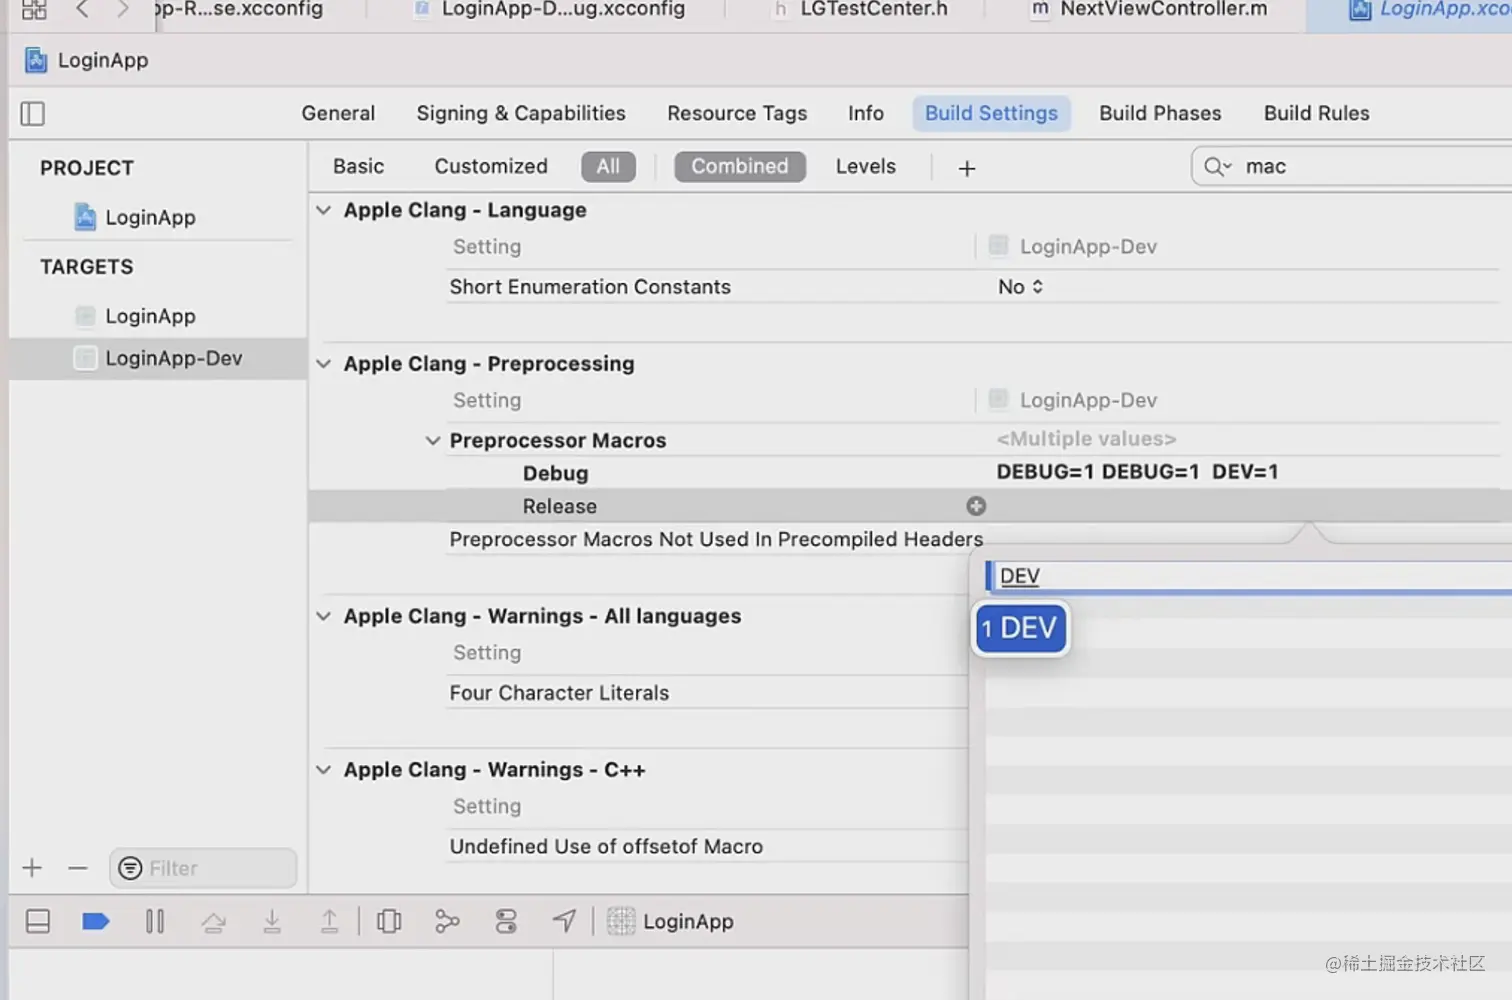
Task: Collapse Apple Clang - Preprocessing section
Action: point(324,364)
